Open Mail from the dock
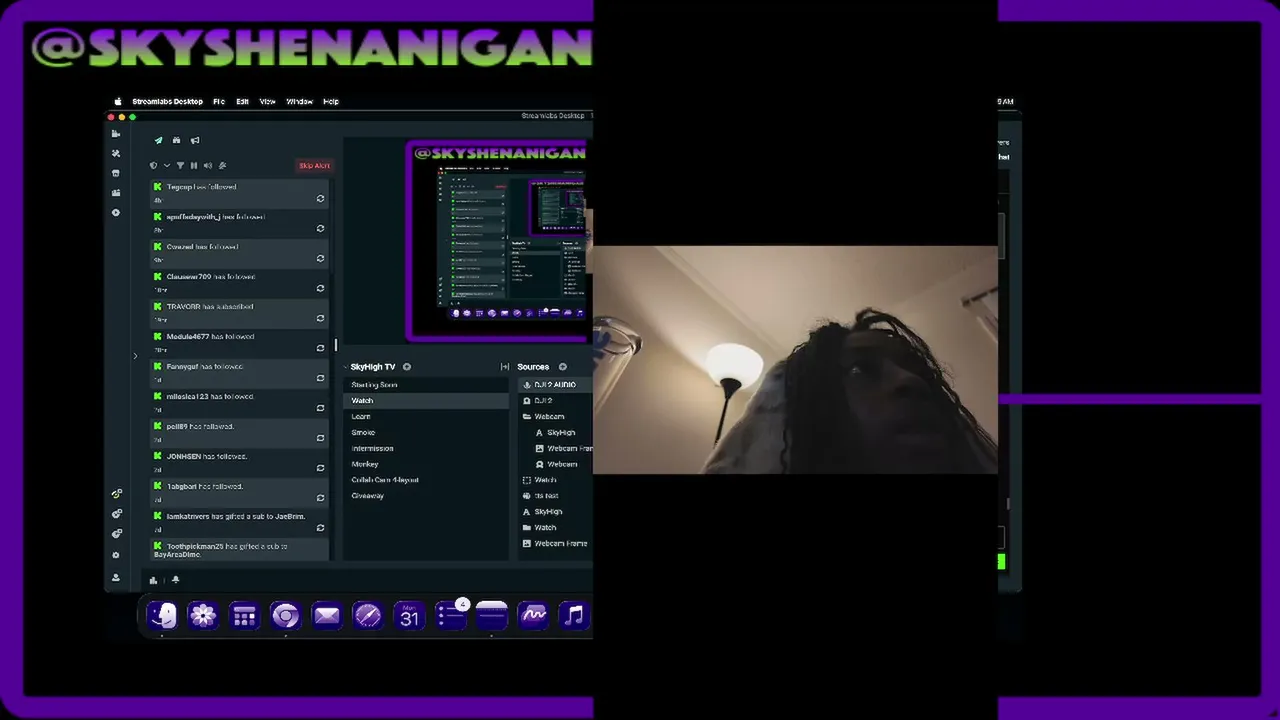Screen dimensions: 1280x720 (326, 615)
